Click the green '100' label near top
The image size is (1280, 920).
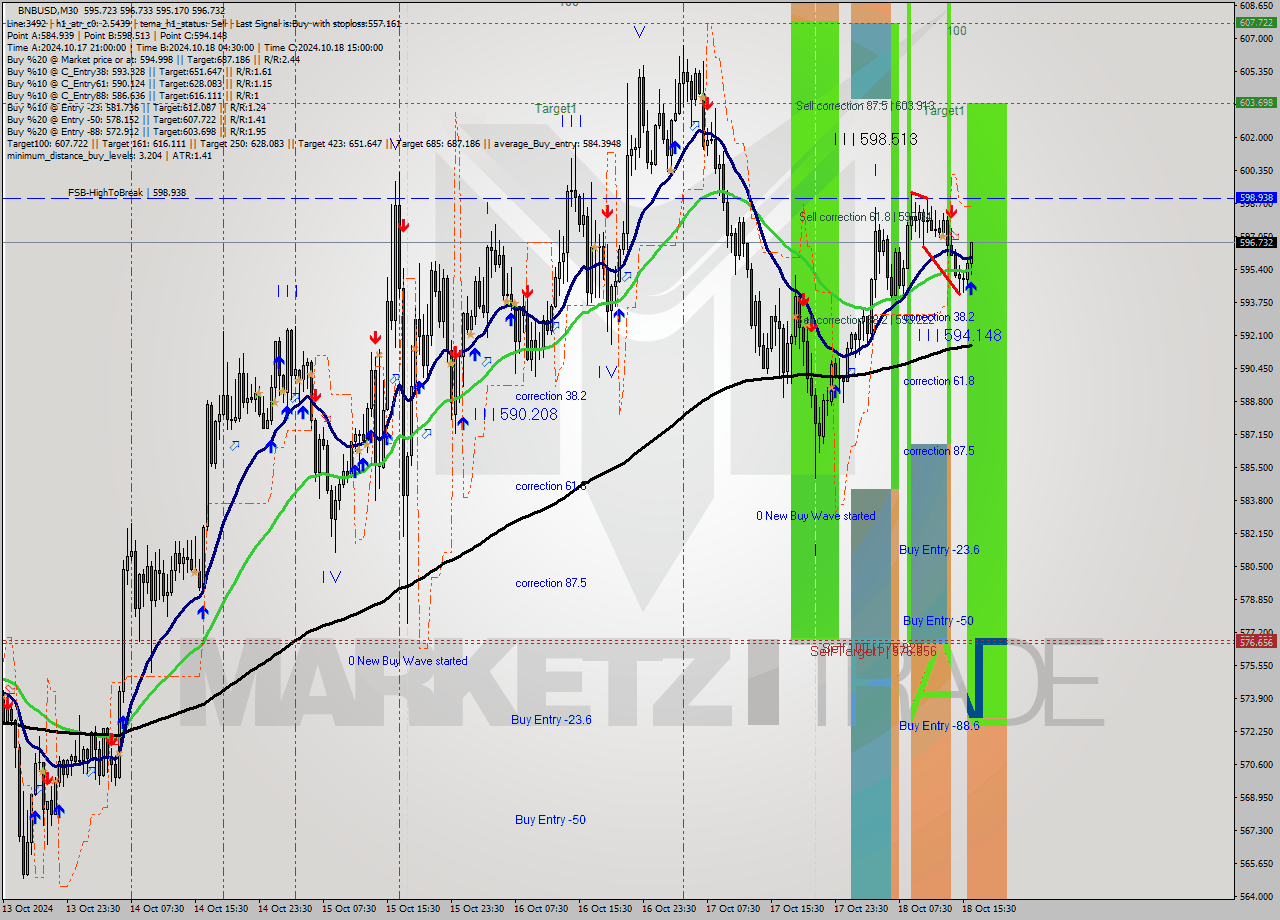(x=957, y=31)
